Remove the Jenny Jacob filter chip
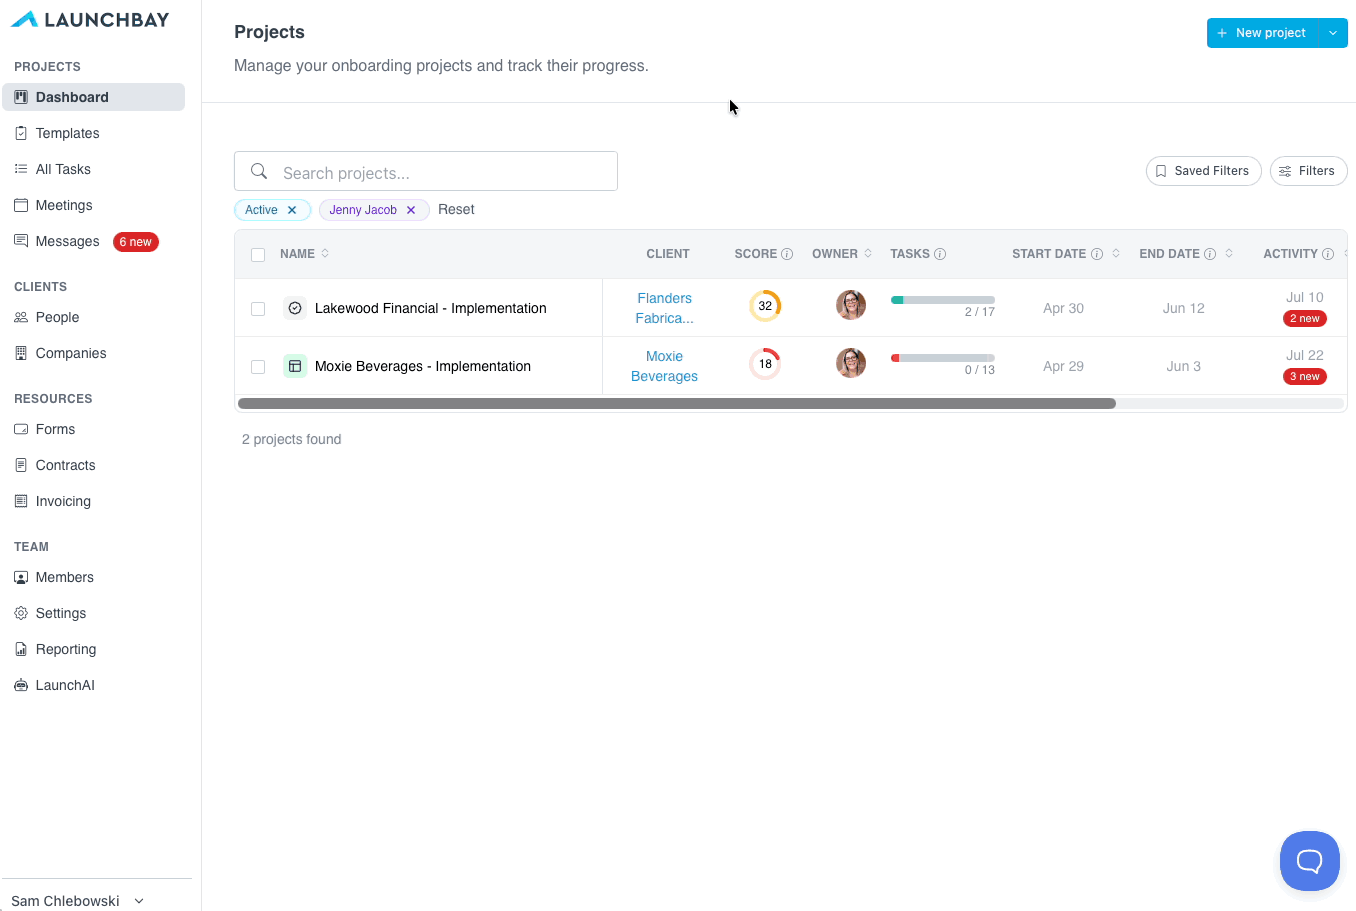Screen dimensions: 1356x911 pos(411,210)
